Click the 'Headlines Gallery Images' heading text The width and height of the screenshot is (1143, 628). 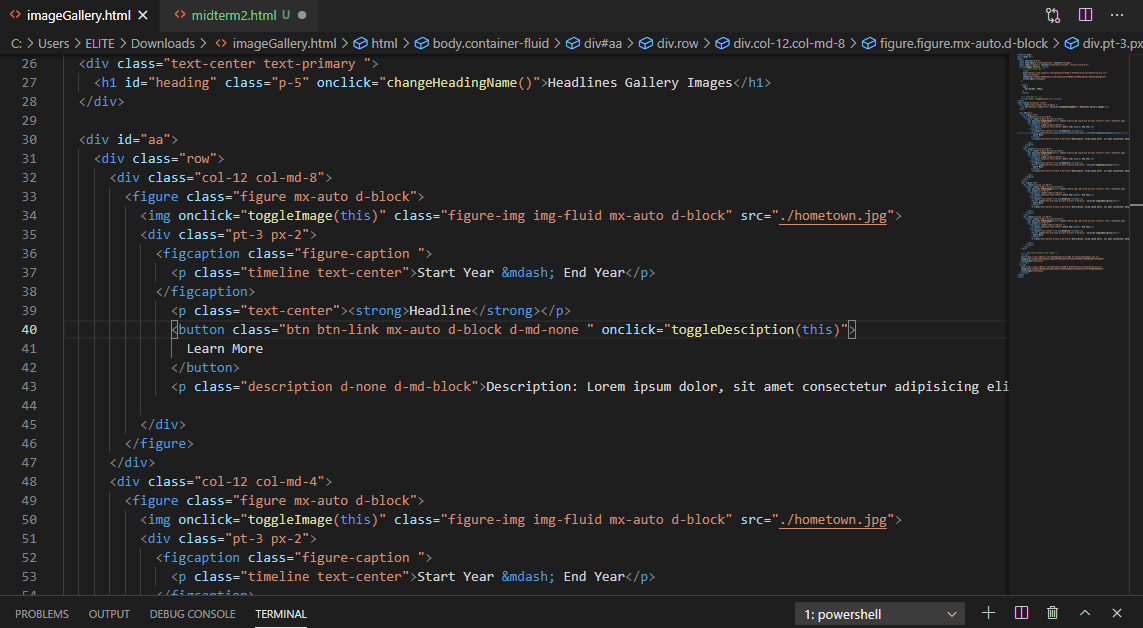[639, 82]
